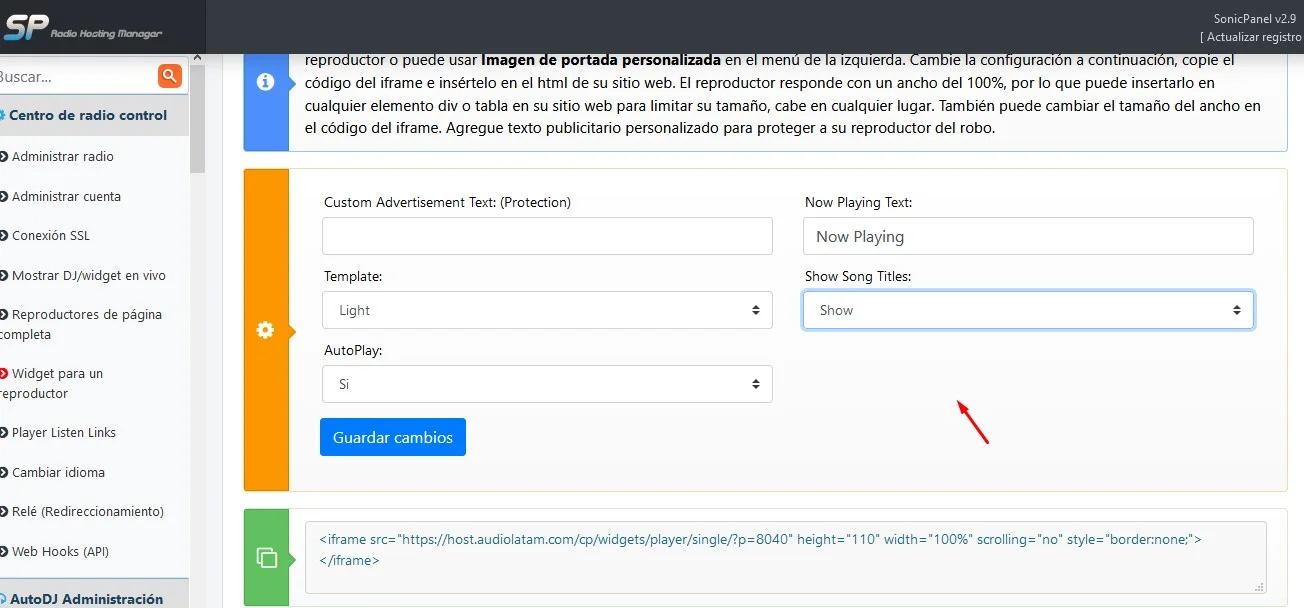The height and width of the screenshot is (608, 1304).
Task: Open the AutoPlay dropdown set to Si
Action: click(547, 384)
